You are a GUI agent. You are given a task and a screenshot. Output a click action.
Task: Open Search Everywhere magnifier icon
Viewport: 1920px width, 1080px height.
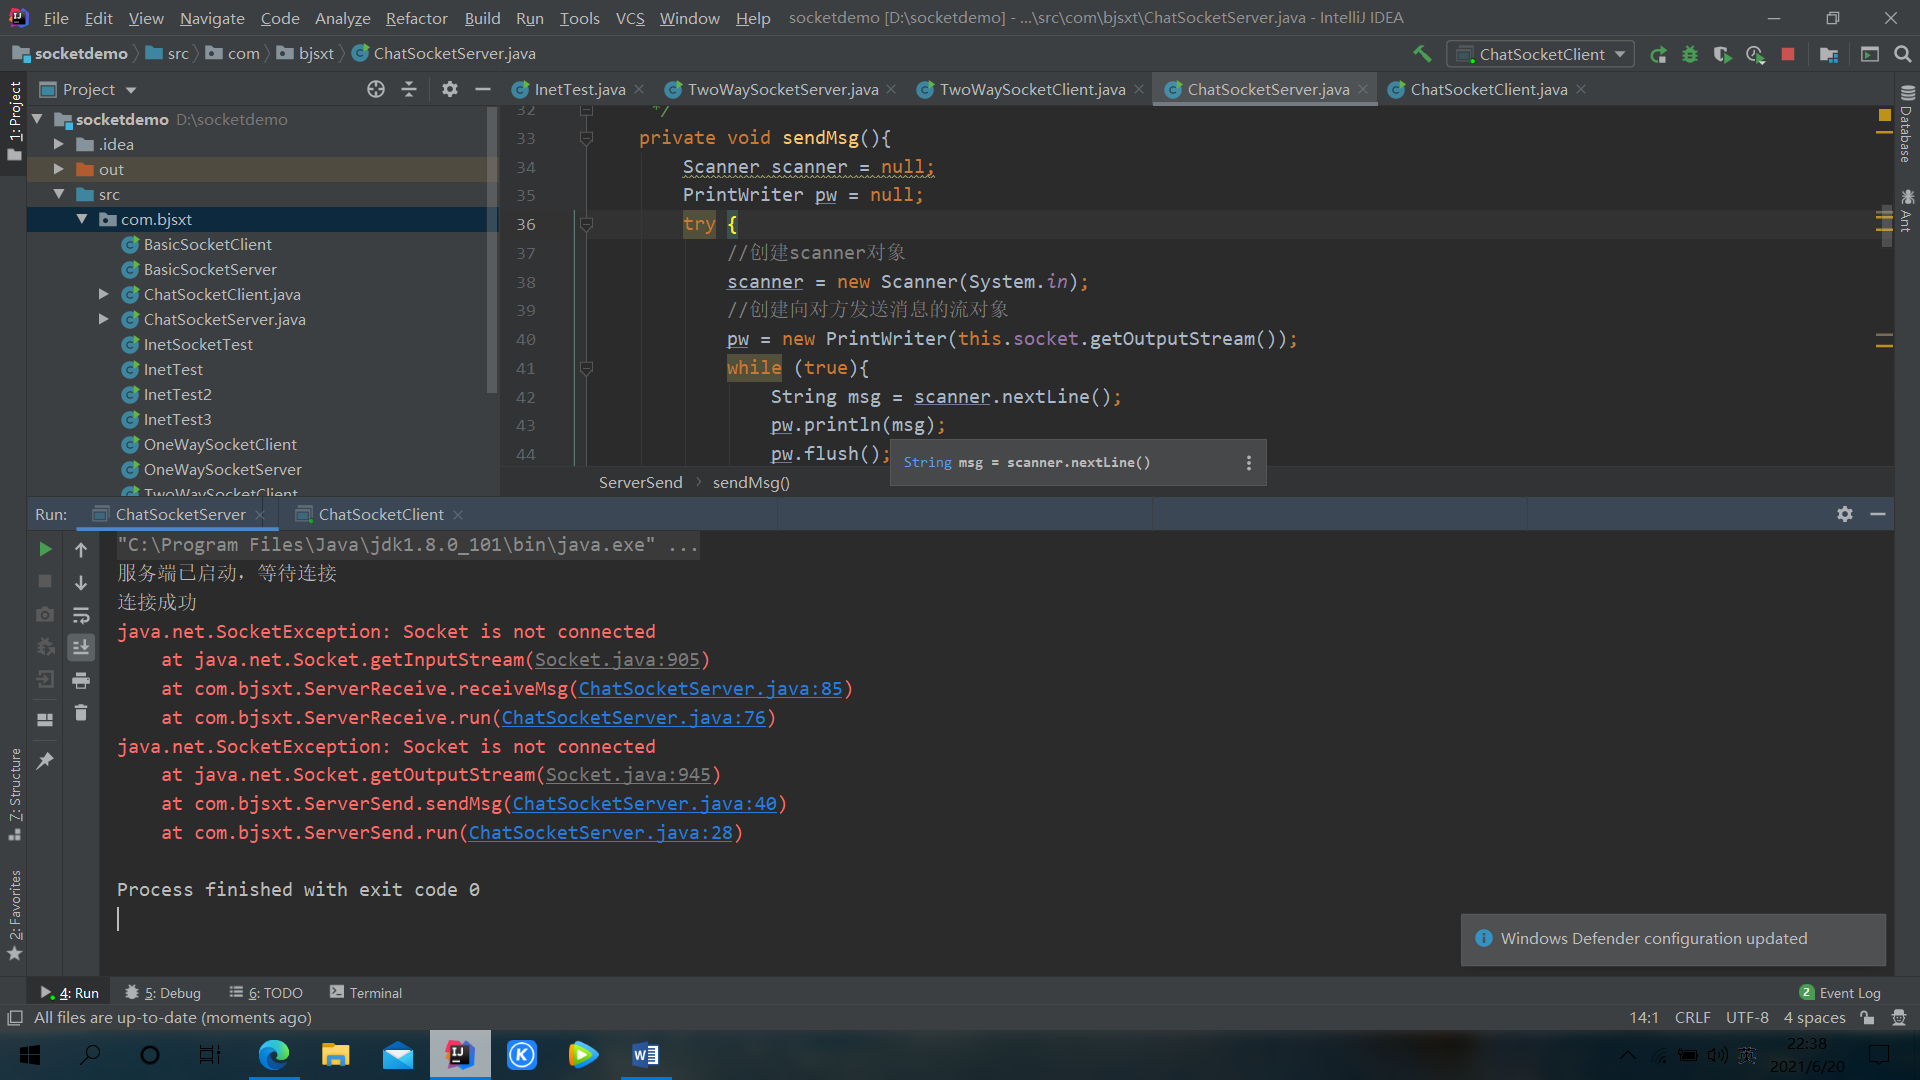tap(1903, 54)
